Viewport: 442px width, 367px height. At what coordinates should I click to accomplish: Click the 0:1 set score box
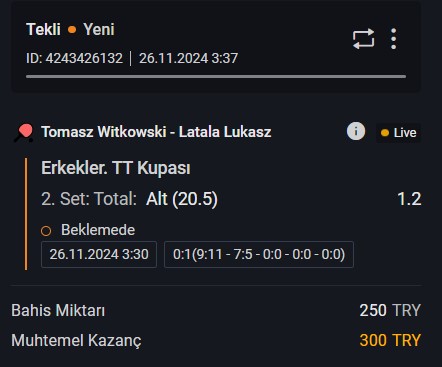point(259,254)
